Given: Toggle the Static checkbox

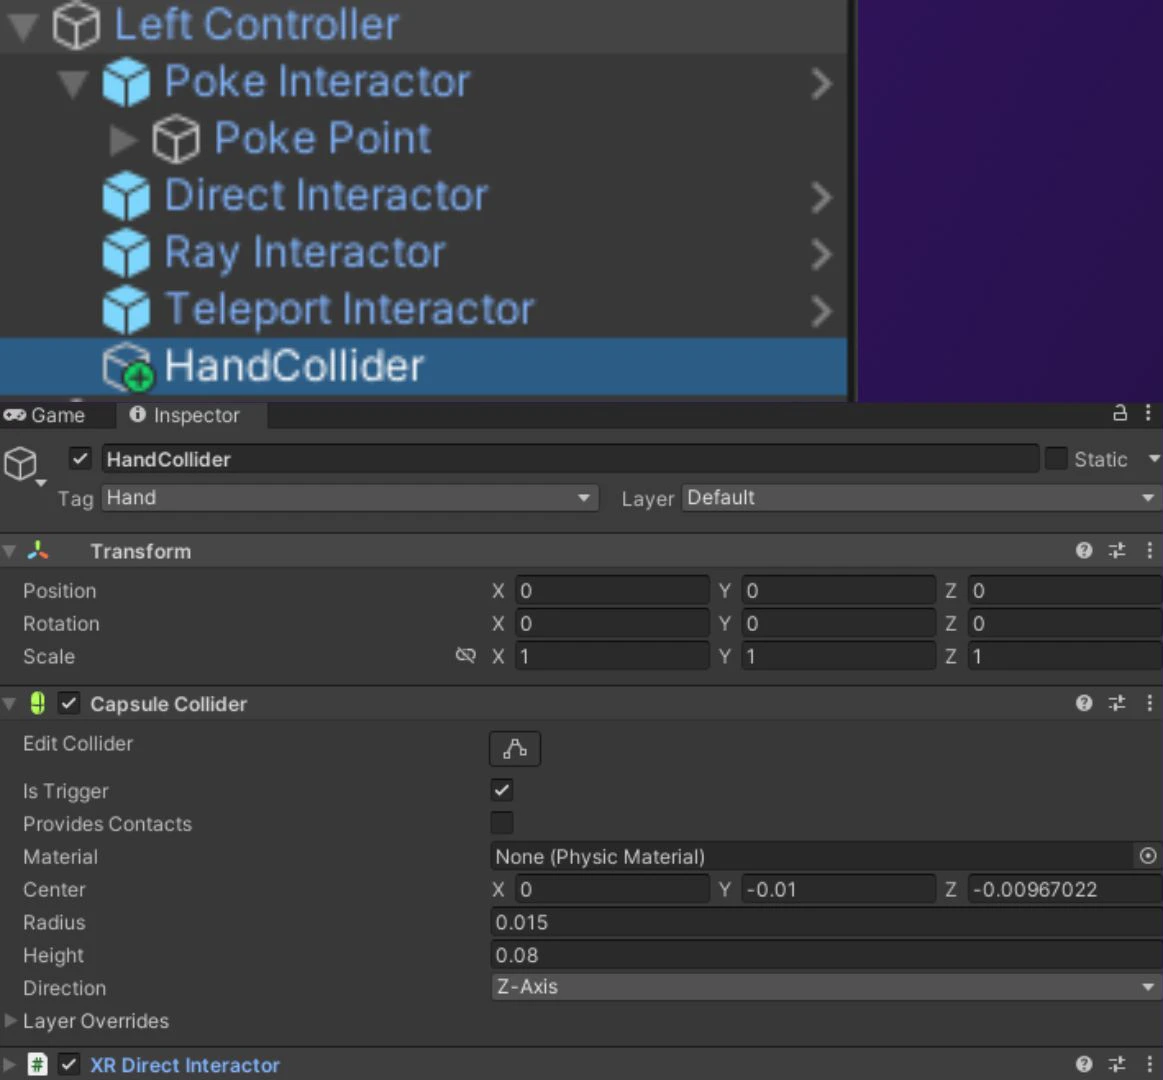Looking at the screenshot, I should pyautogui.click(x=1055, y=458).
